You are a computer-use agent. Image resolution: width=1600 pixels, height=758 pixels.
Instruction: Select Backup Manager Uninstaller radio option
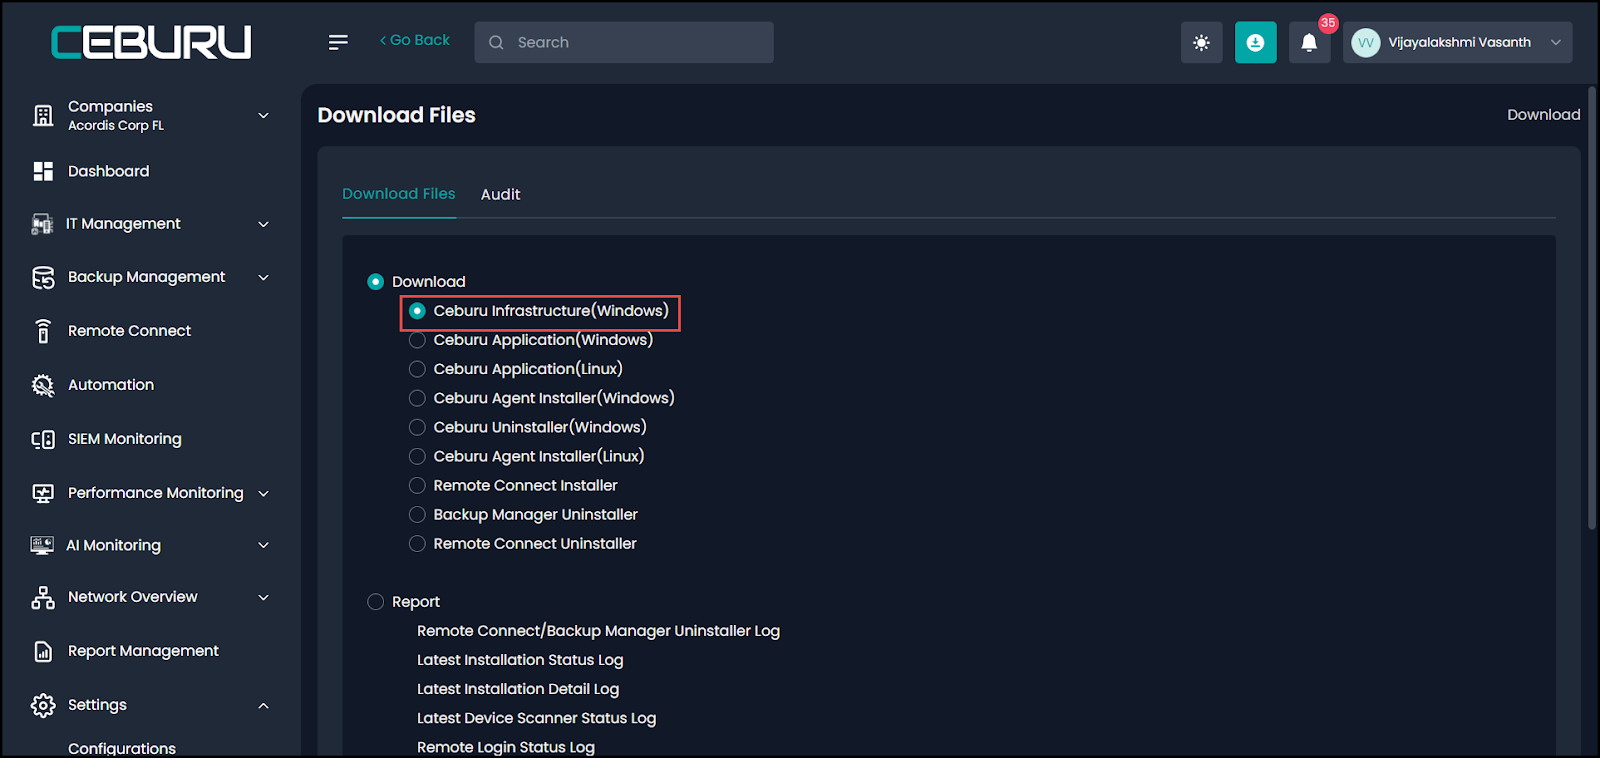point(417,514)
